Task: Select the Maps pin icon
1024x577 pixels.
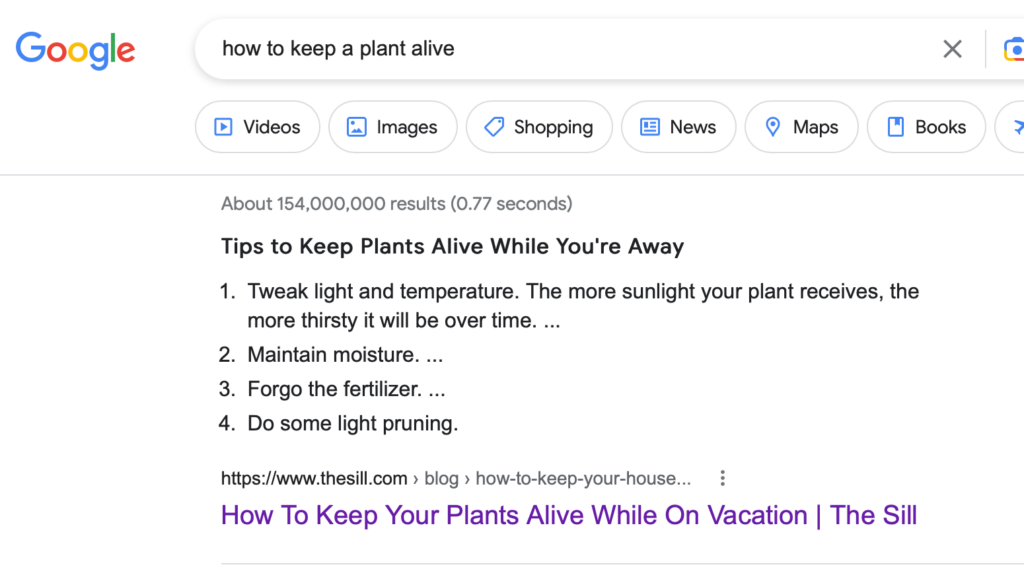Action: (773, 127)
